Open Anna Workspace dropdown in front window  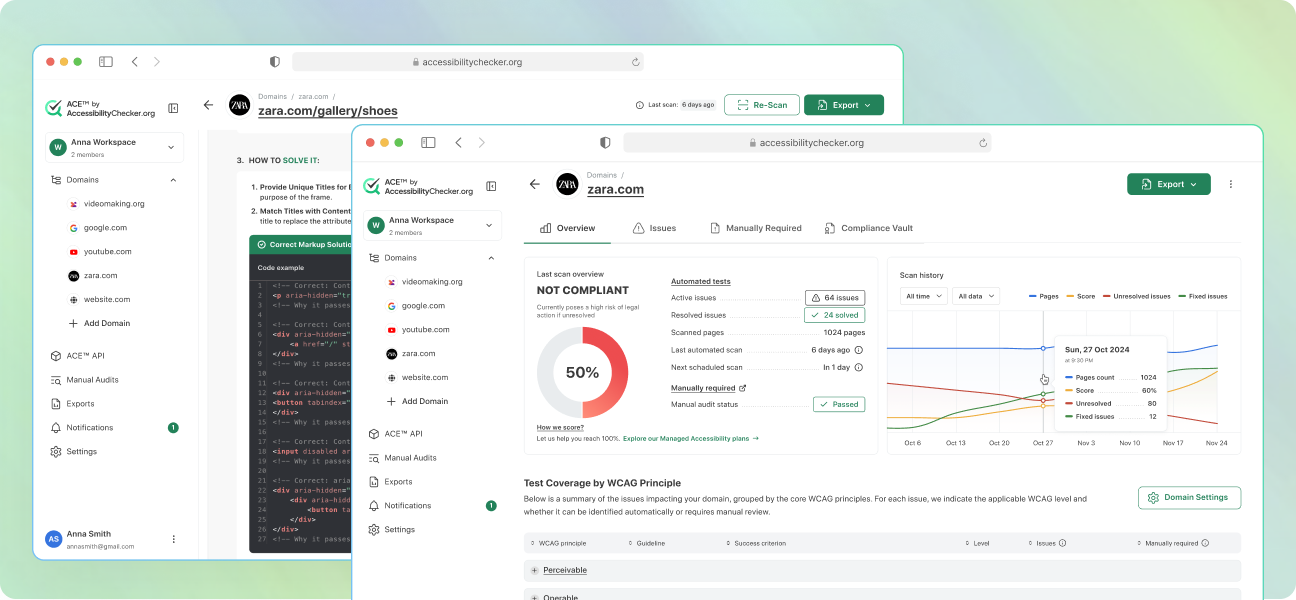pos(432,226)
